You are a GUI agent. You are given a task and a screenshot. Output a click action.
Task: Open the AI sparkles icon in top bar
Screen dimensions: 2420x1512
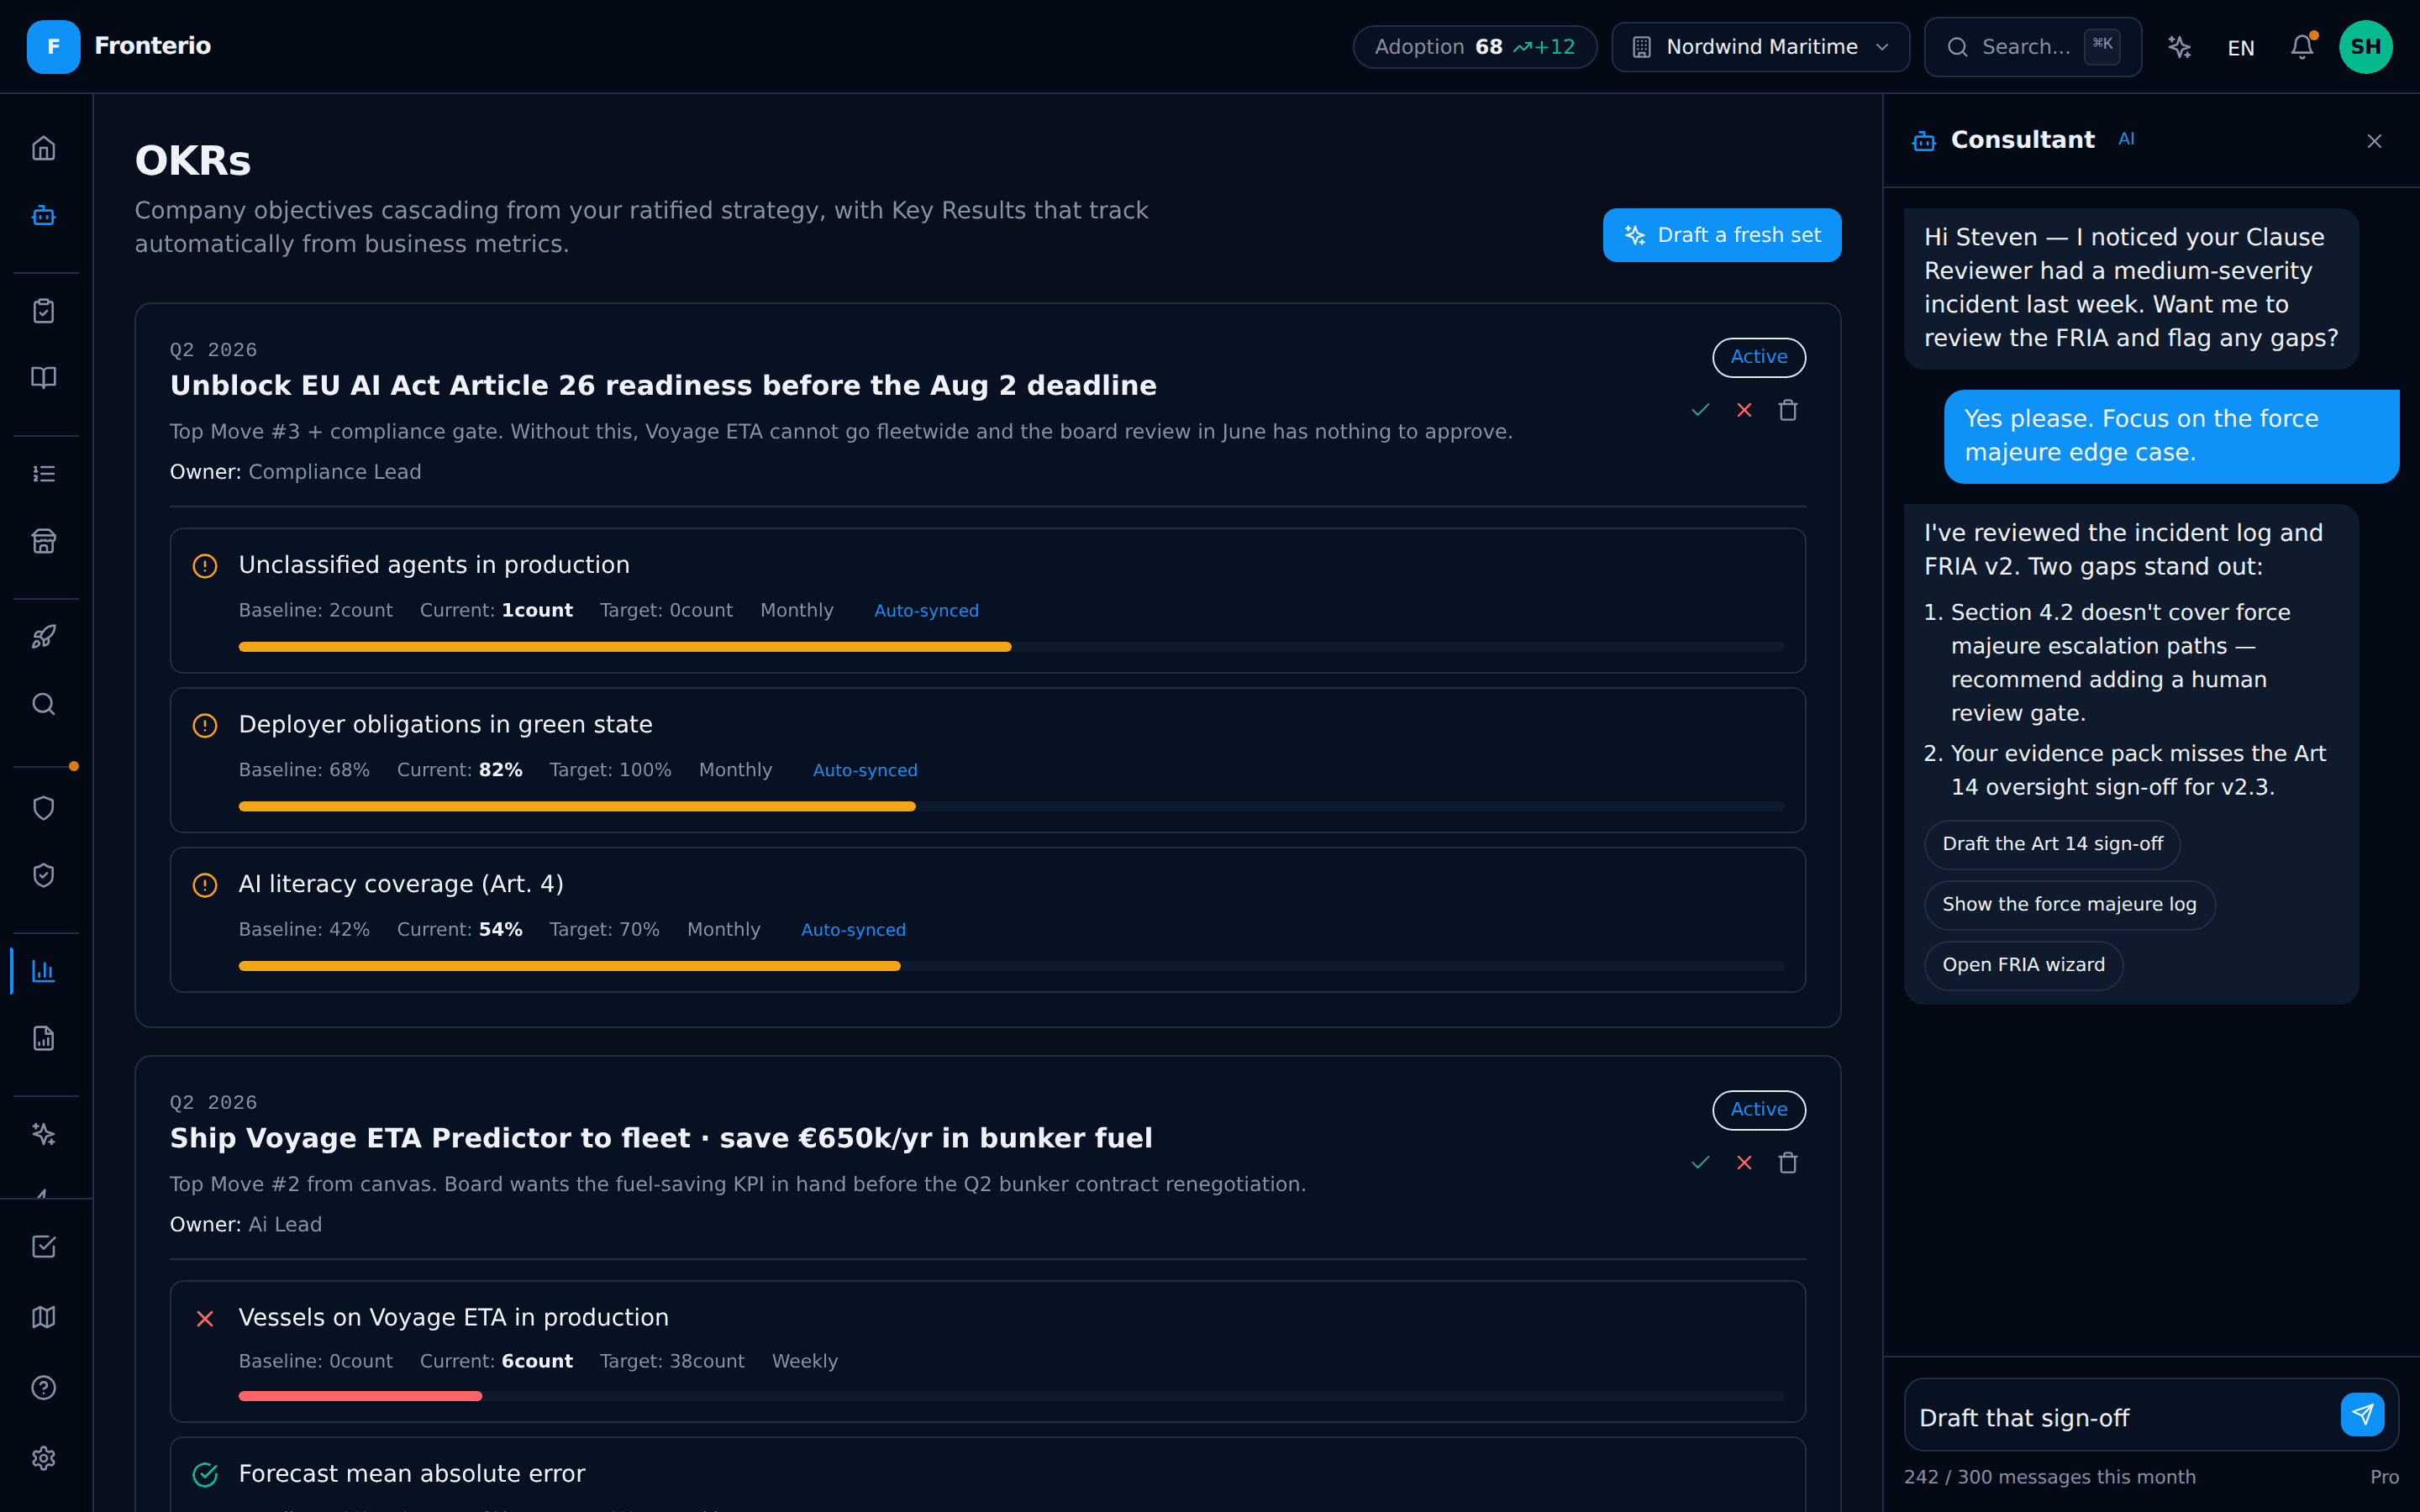[x=2179, y=47]
